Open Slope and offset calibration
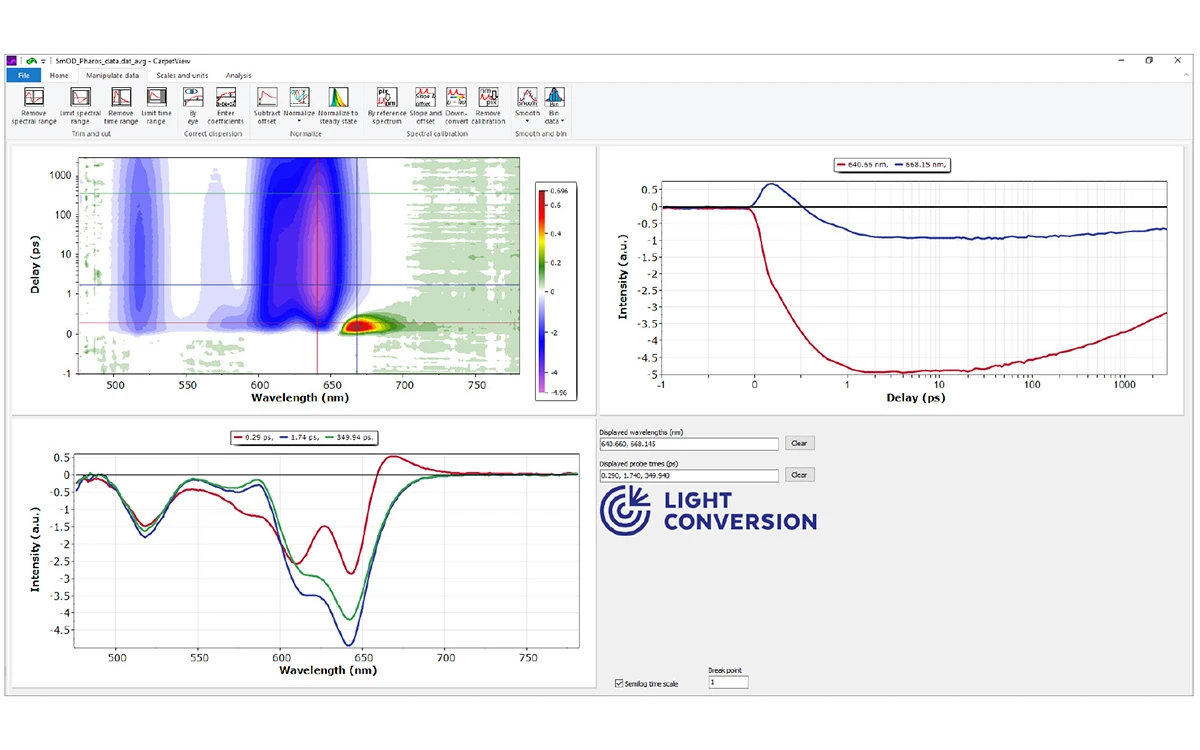 point(424,104)
